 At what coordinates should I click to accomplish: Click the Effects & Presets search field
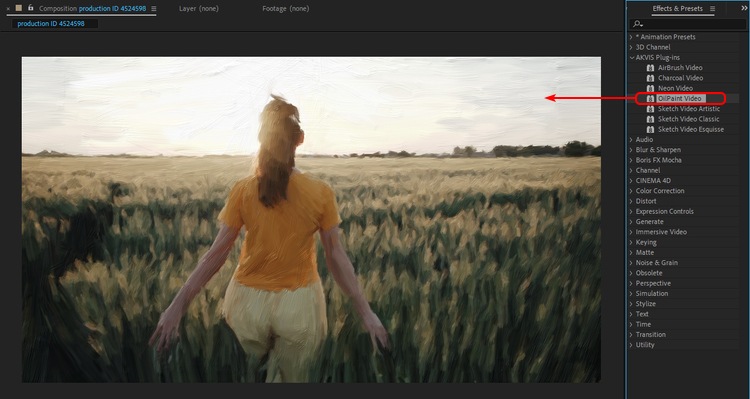[x=688, y=24]
